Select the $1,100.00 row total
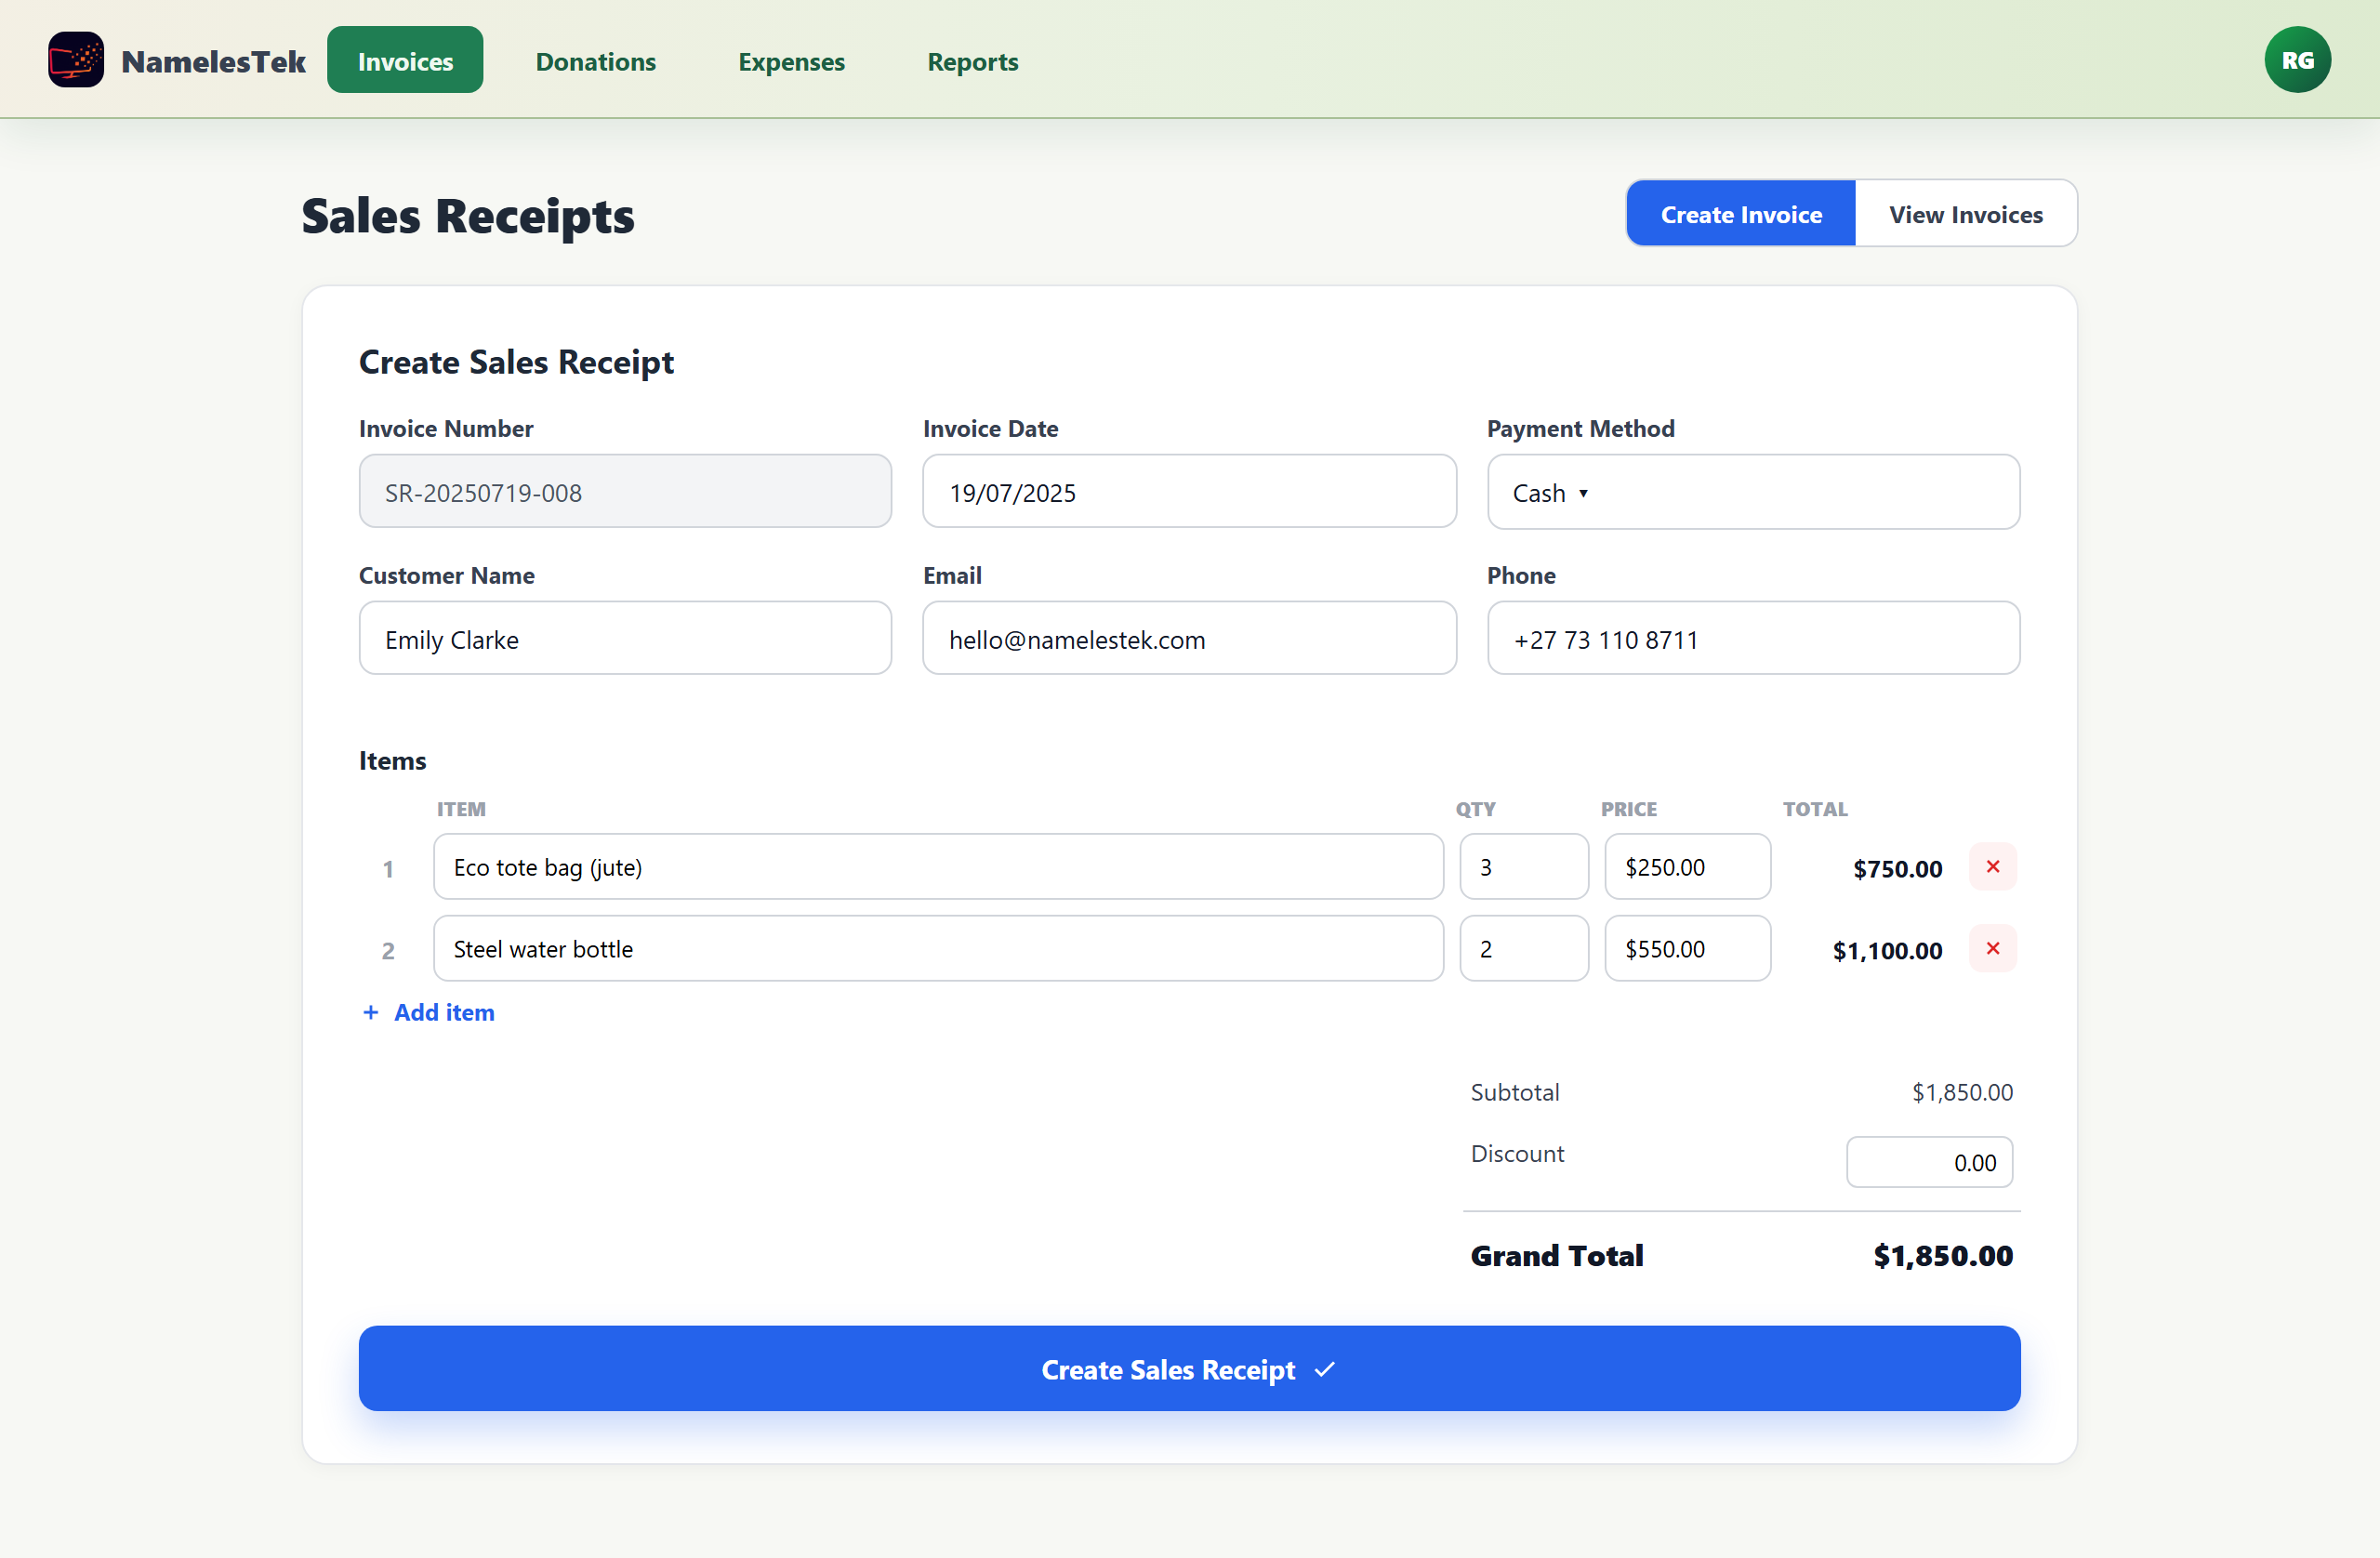Viewport: 2380px width, 1558px height. point(1887,950)
